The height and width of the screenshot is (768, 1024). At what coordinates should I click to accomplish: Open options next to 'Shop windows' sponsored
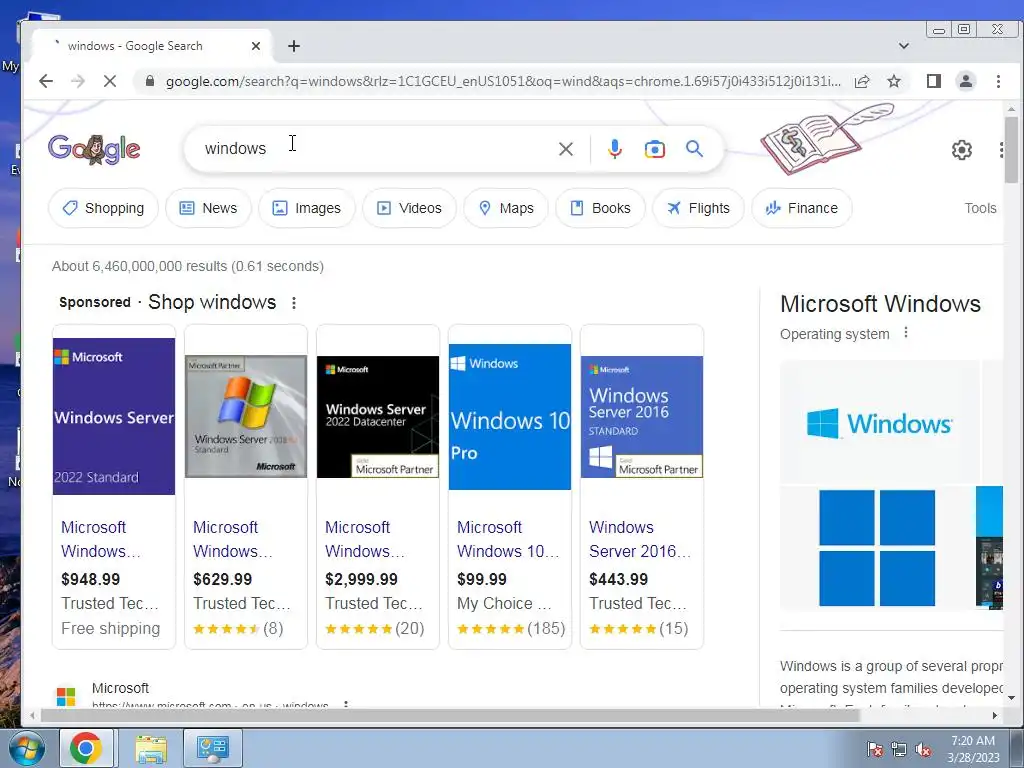[x=294, y=303]
